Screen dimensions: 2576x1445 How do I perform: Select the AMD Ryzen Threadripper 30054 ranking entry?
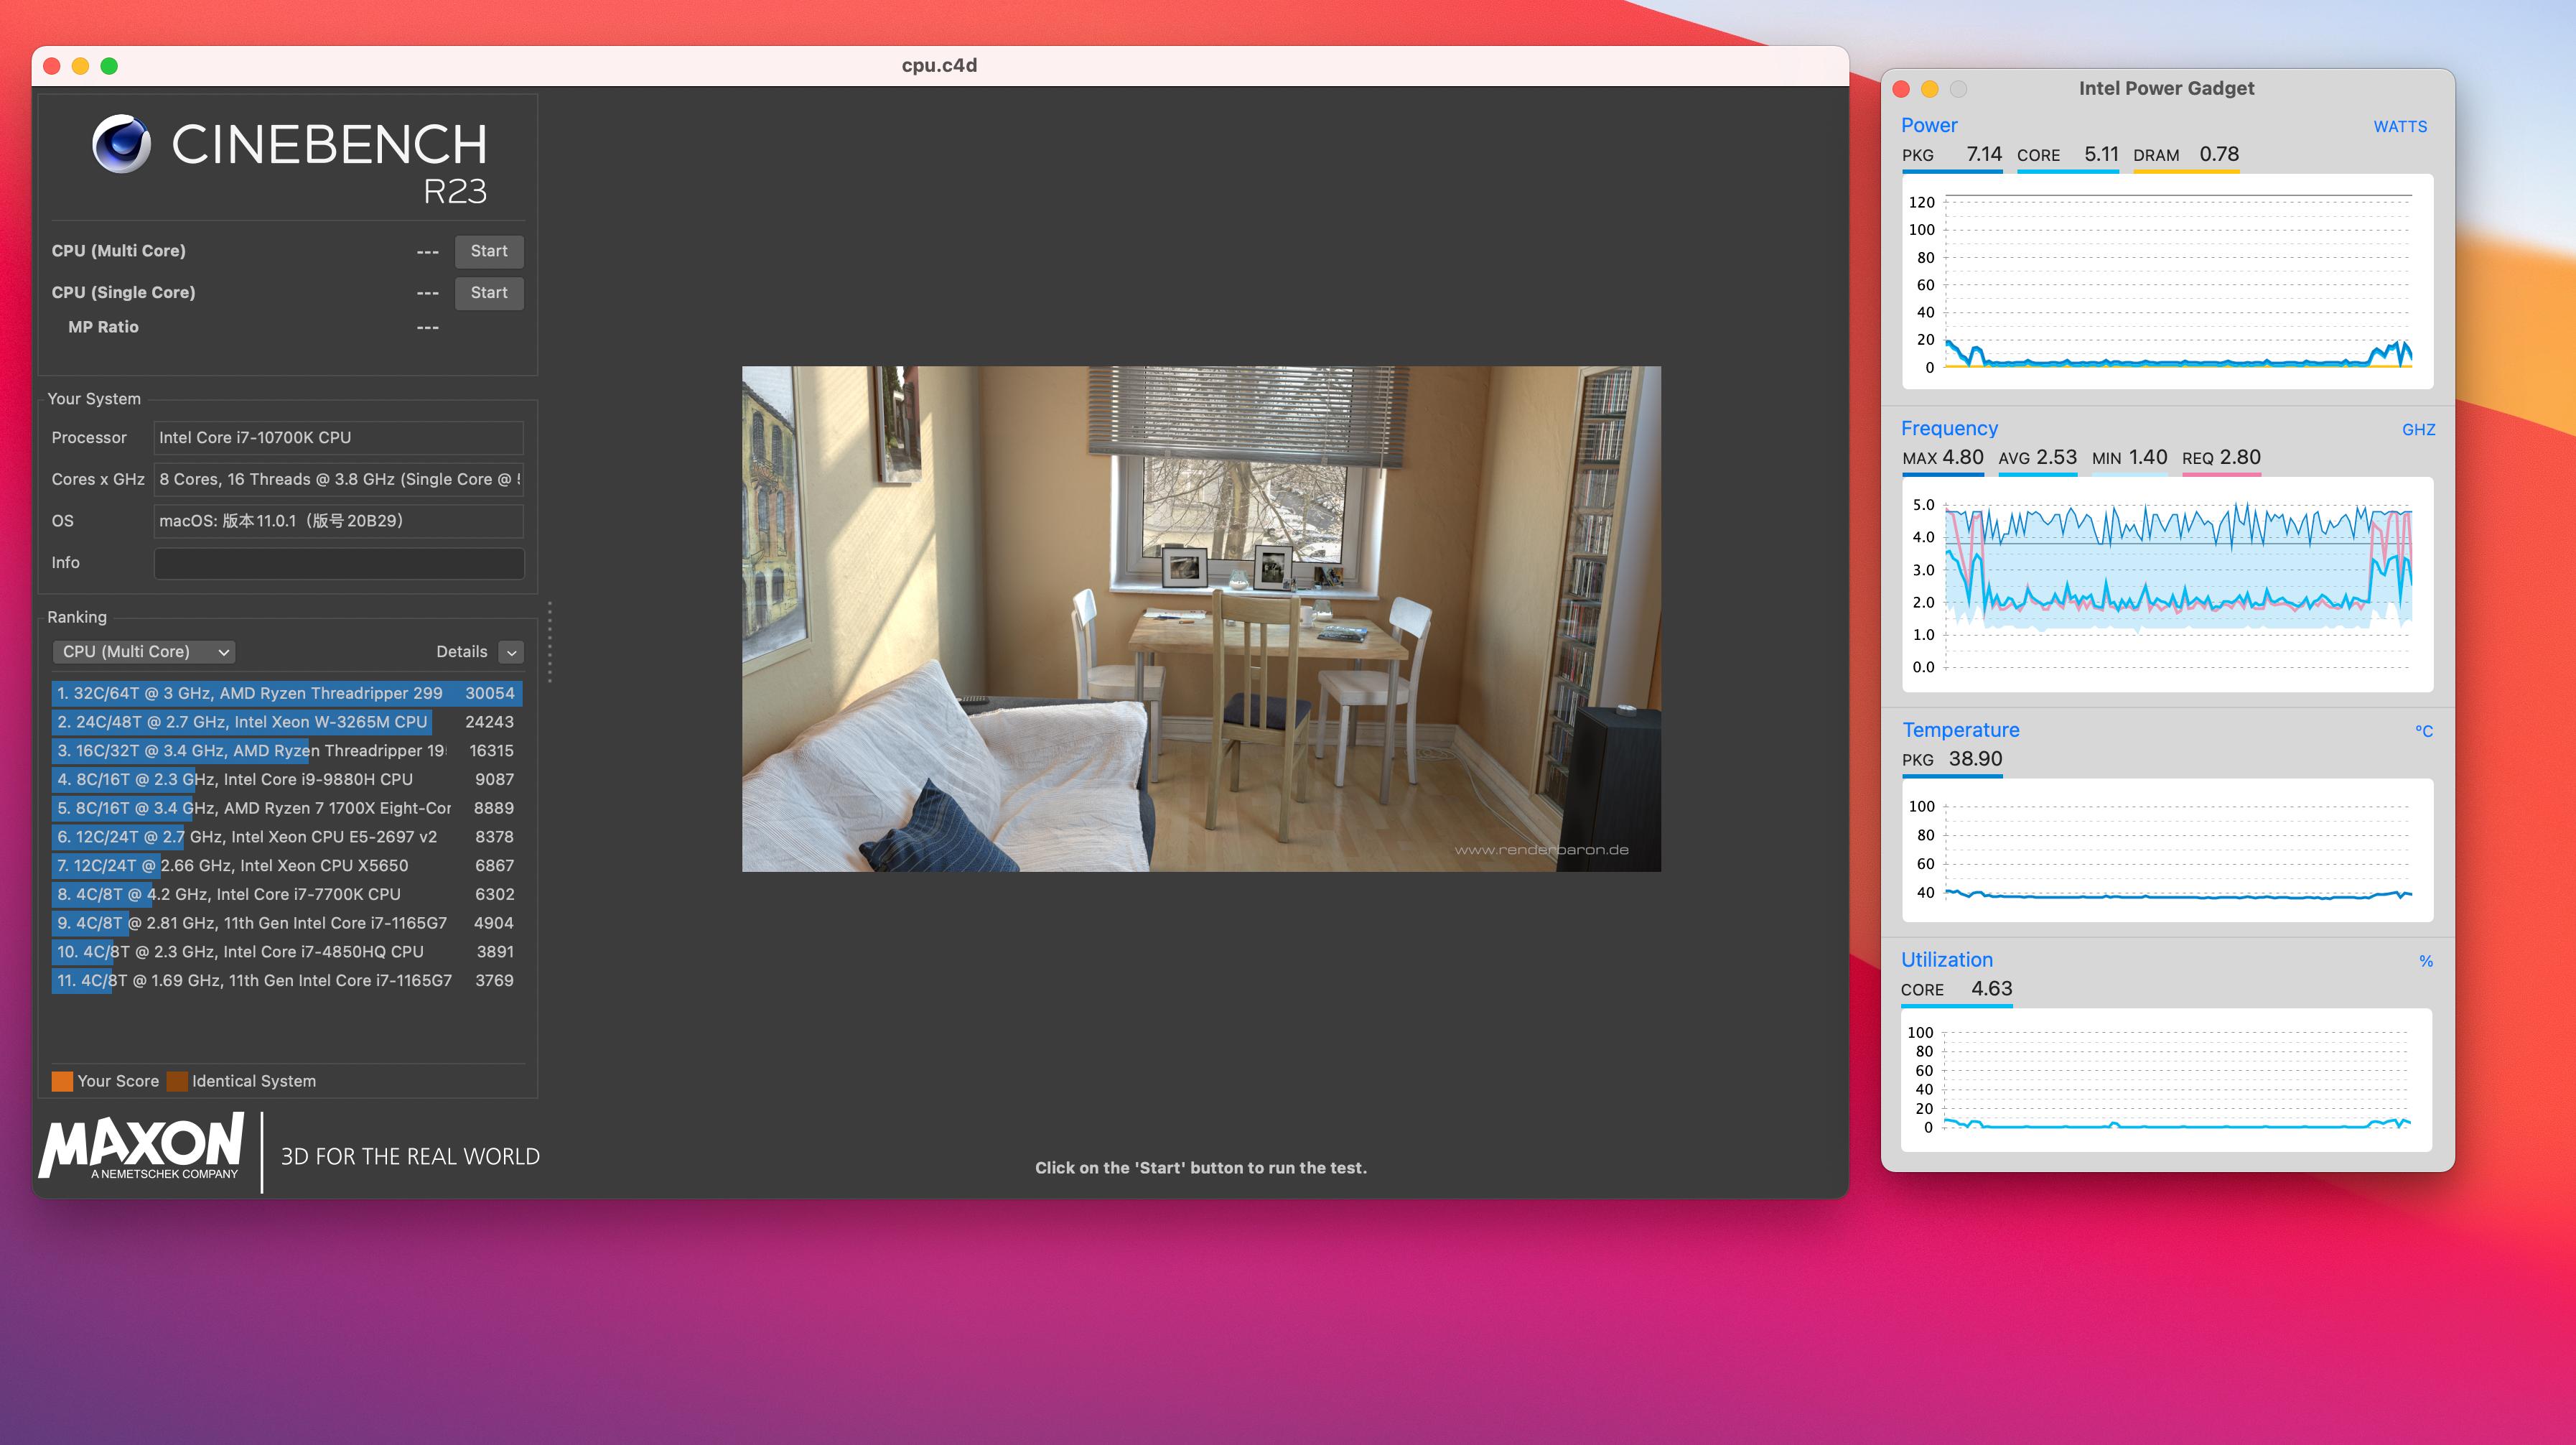coord(286,693)
